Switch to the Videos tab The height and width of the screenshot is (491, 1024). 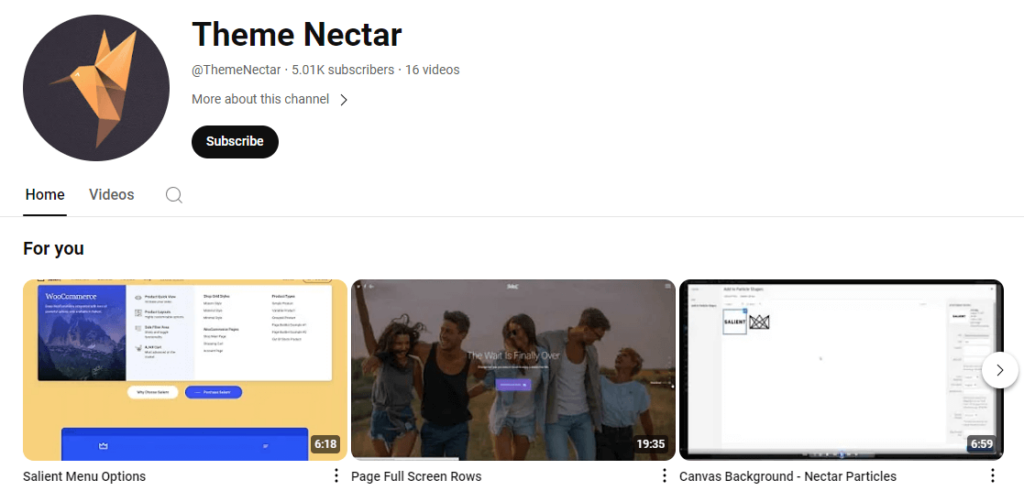112,195
